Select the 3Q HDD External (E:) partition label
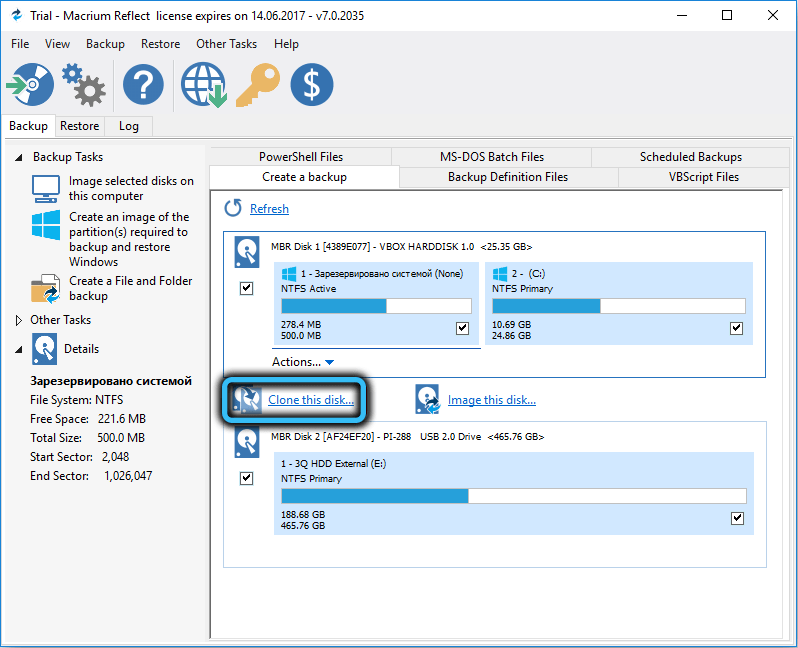Image resolution: width=798 pixels, height=648 pixels. pos(333,464)
